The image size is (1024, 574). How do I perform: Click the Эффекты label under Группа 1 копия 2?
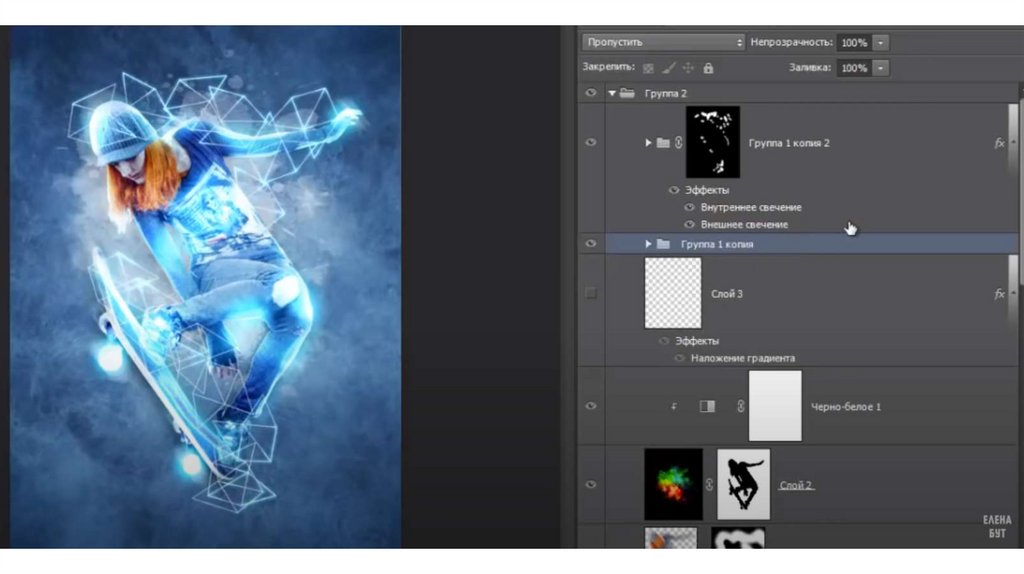point(707,190)
